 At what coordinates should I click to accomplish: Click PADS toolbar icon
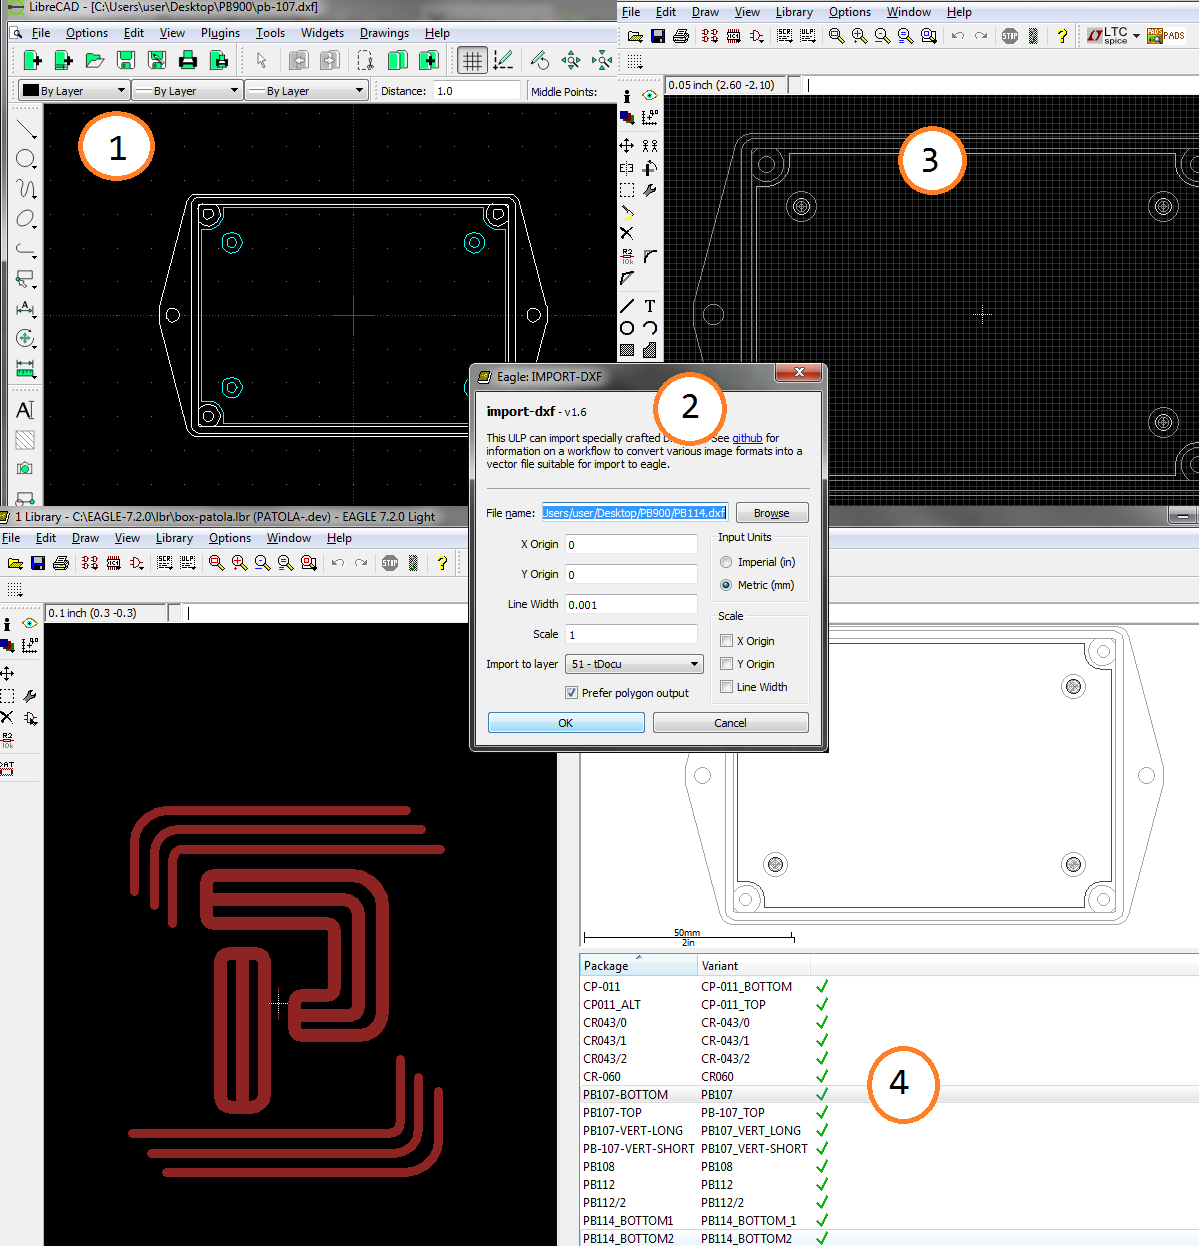(1165, 36)
